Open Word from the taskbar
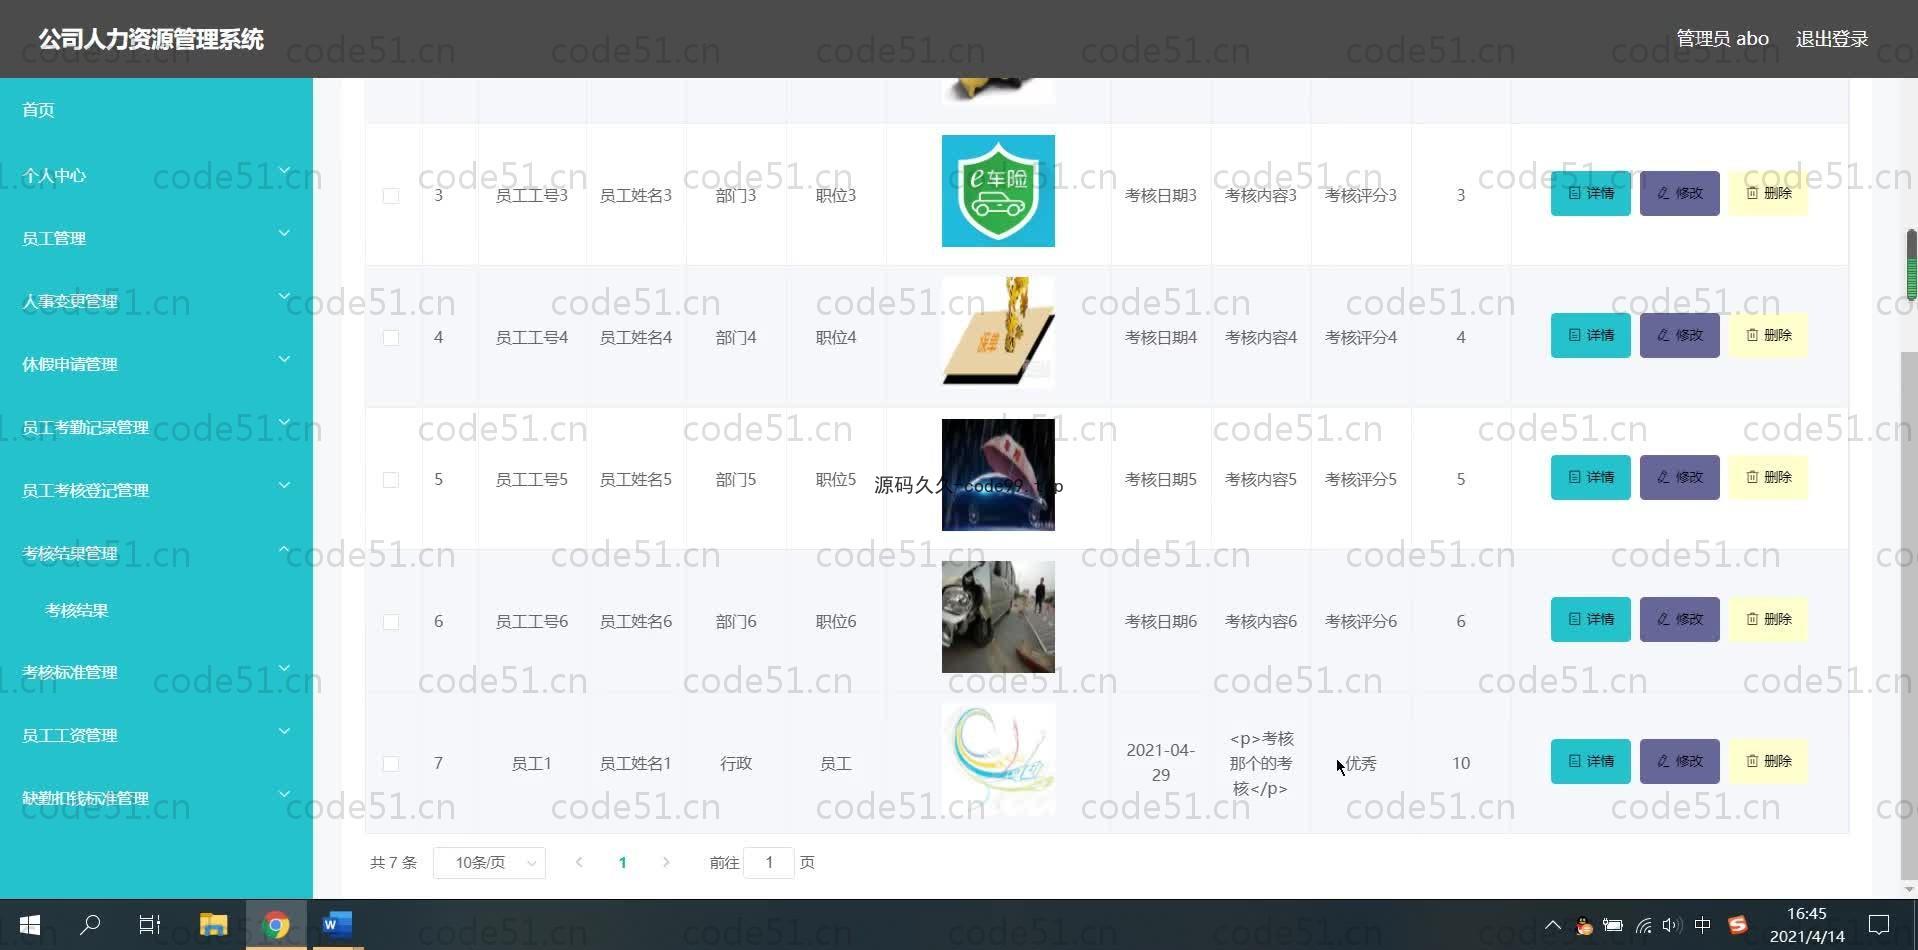The image size is (1918, 950). 337,925
